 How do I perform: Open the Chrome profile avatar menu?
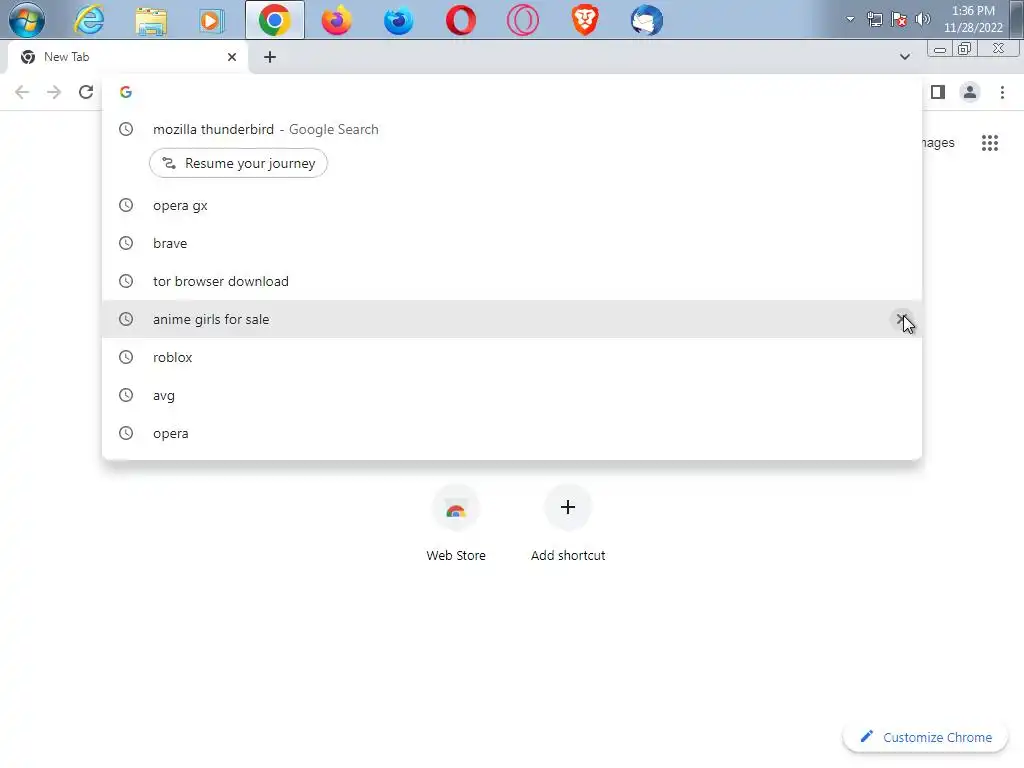coord(970,92)
